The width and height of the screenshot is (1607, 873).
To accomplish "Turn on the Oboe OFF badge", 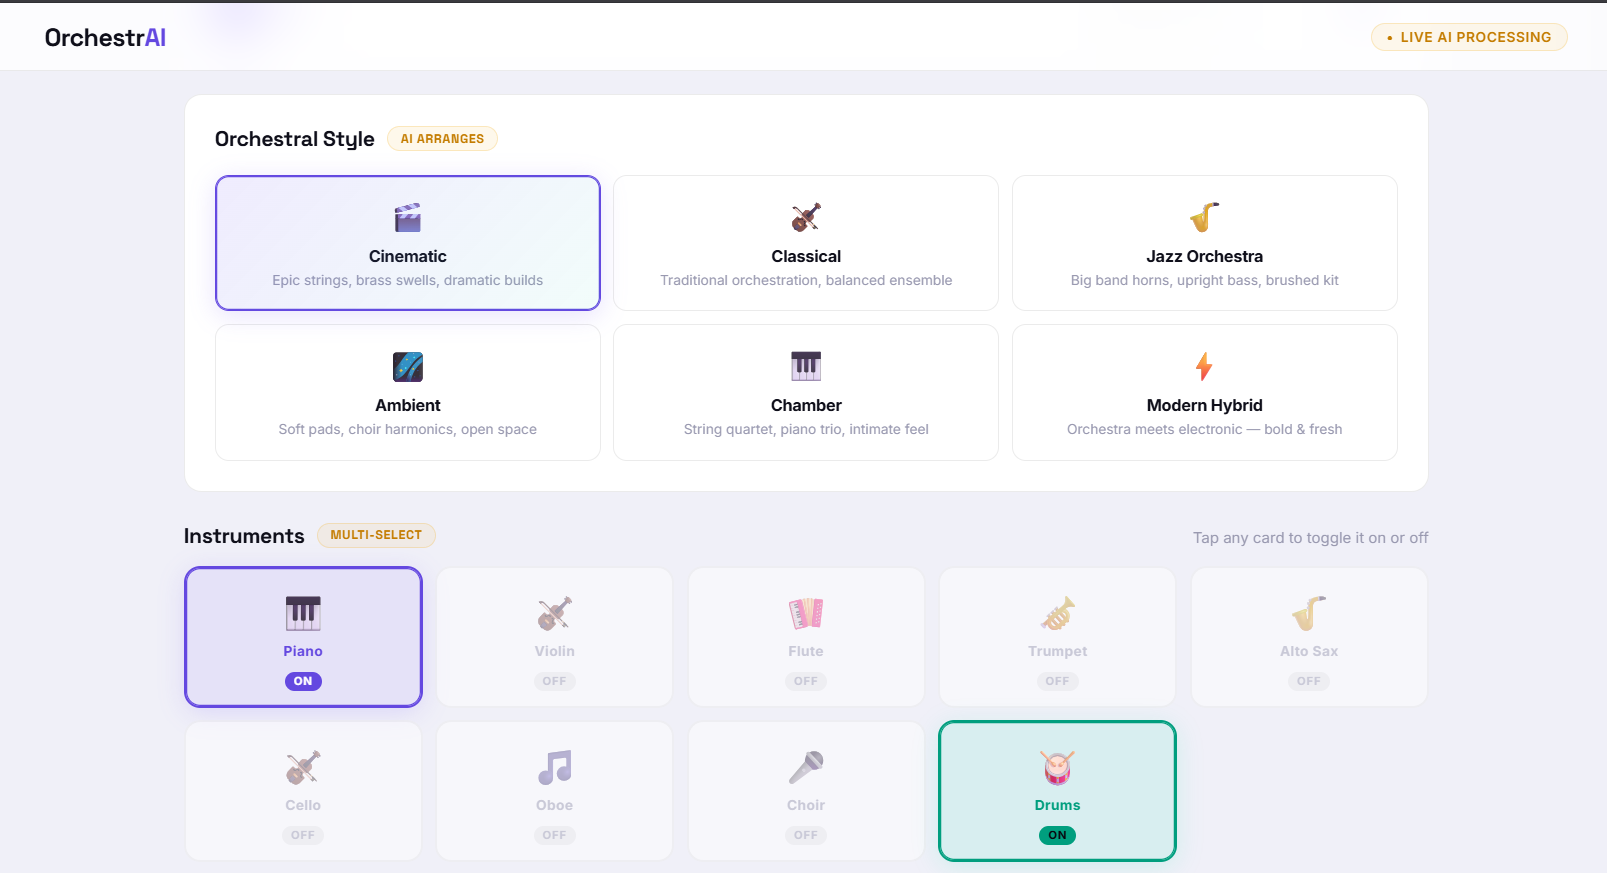I will 555,835.
